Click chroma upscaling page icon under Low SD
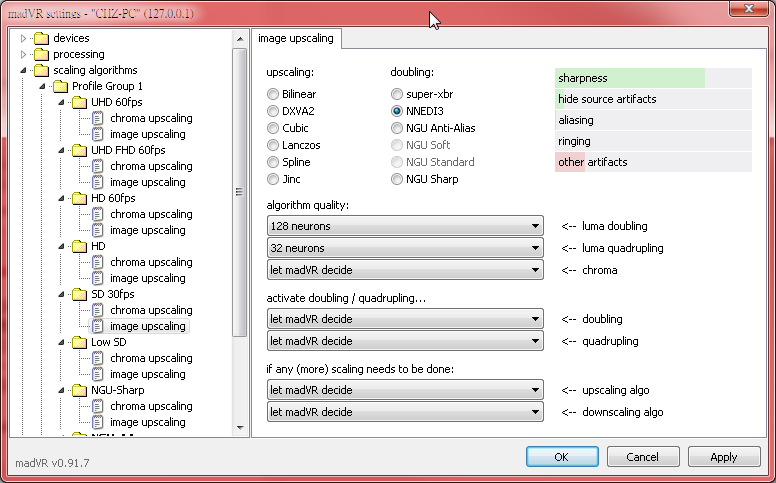The image size is (776, 483). (98, 358)
